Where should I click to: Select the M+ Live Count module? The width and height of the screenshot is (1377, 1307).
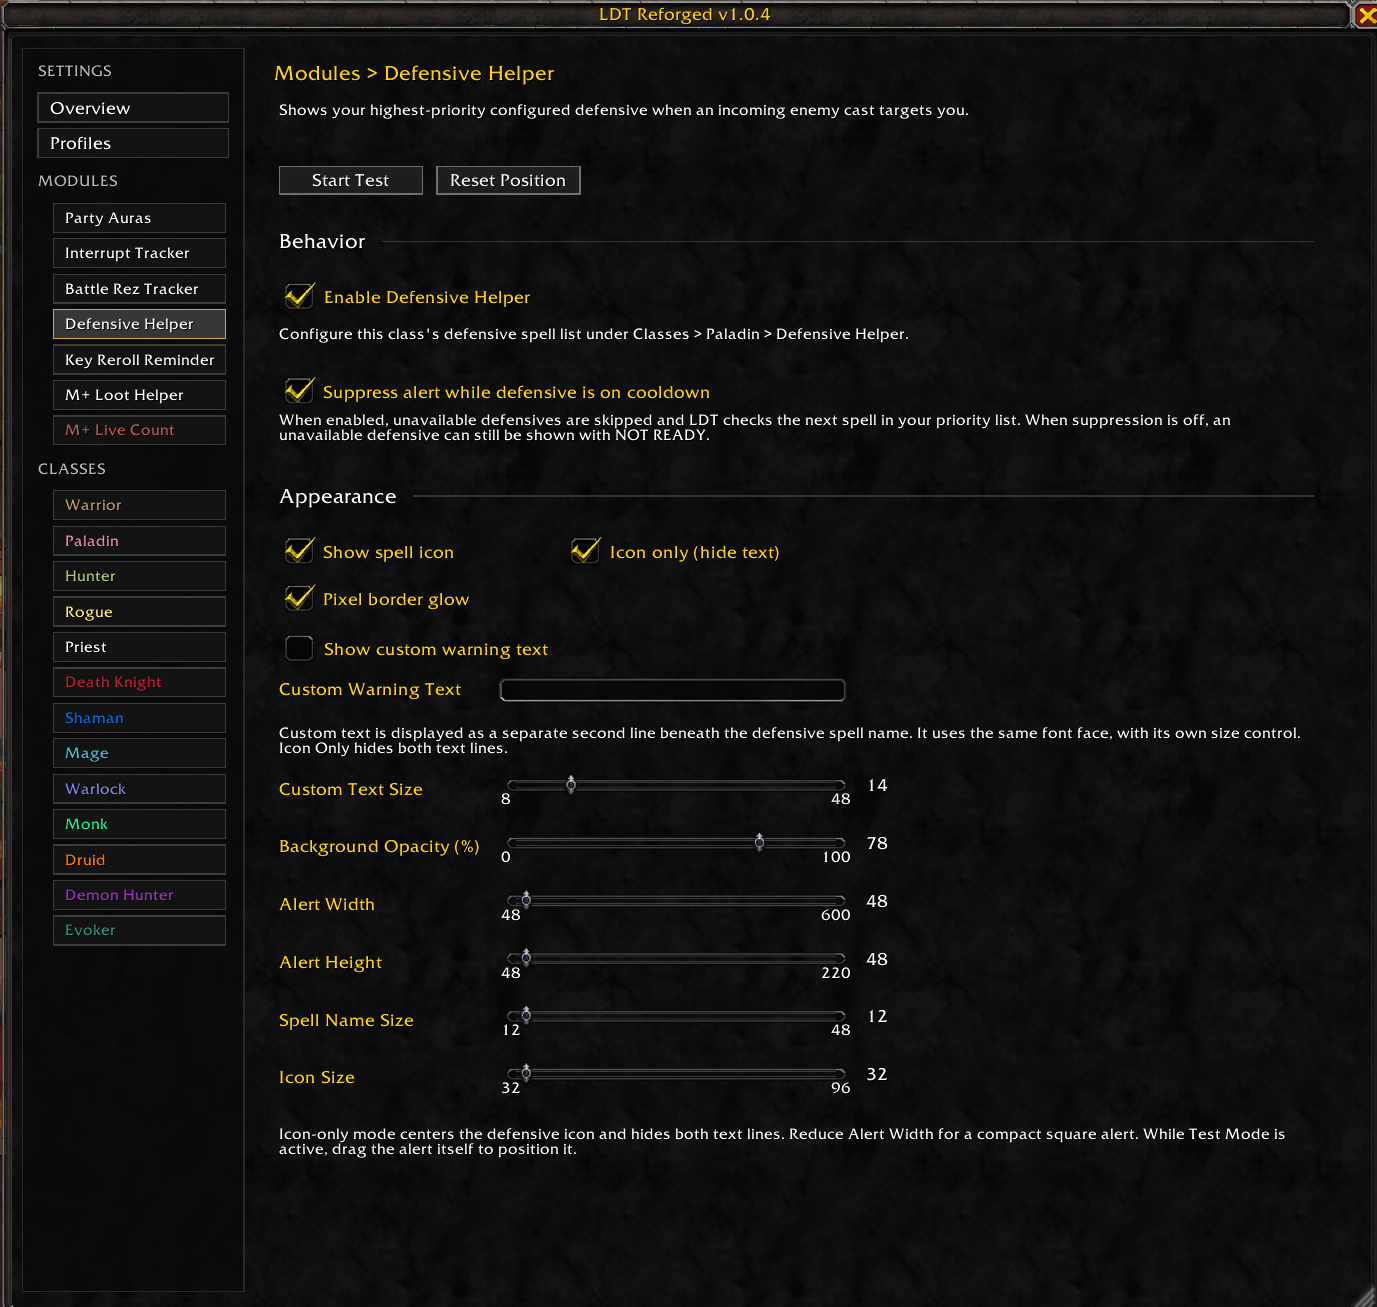pyautogui.click(x=139, y=430)
